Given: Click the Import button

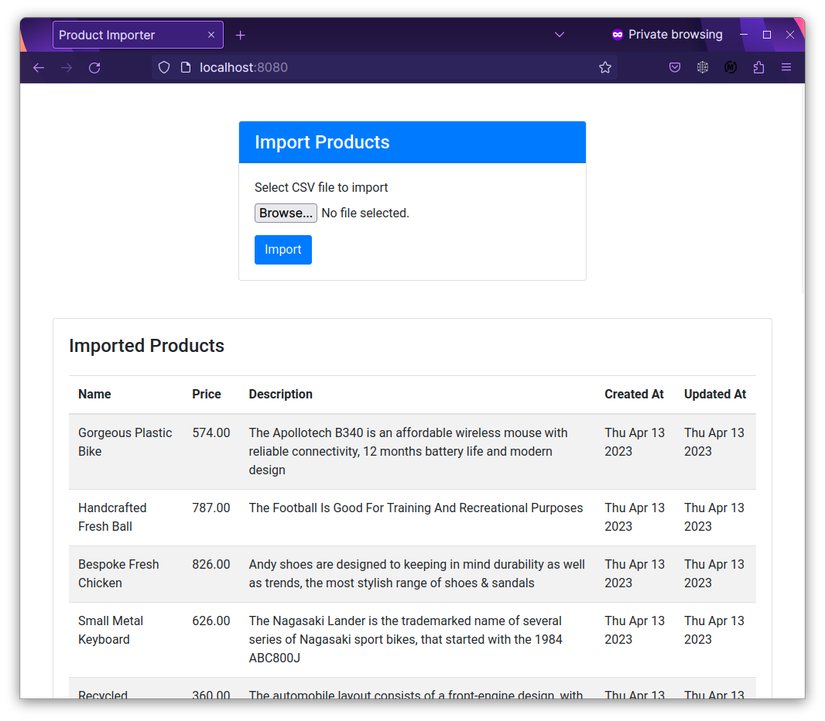Looking at the screenshot, I should [283, 249].
